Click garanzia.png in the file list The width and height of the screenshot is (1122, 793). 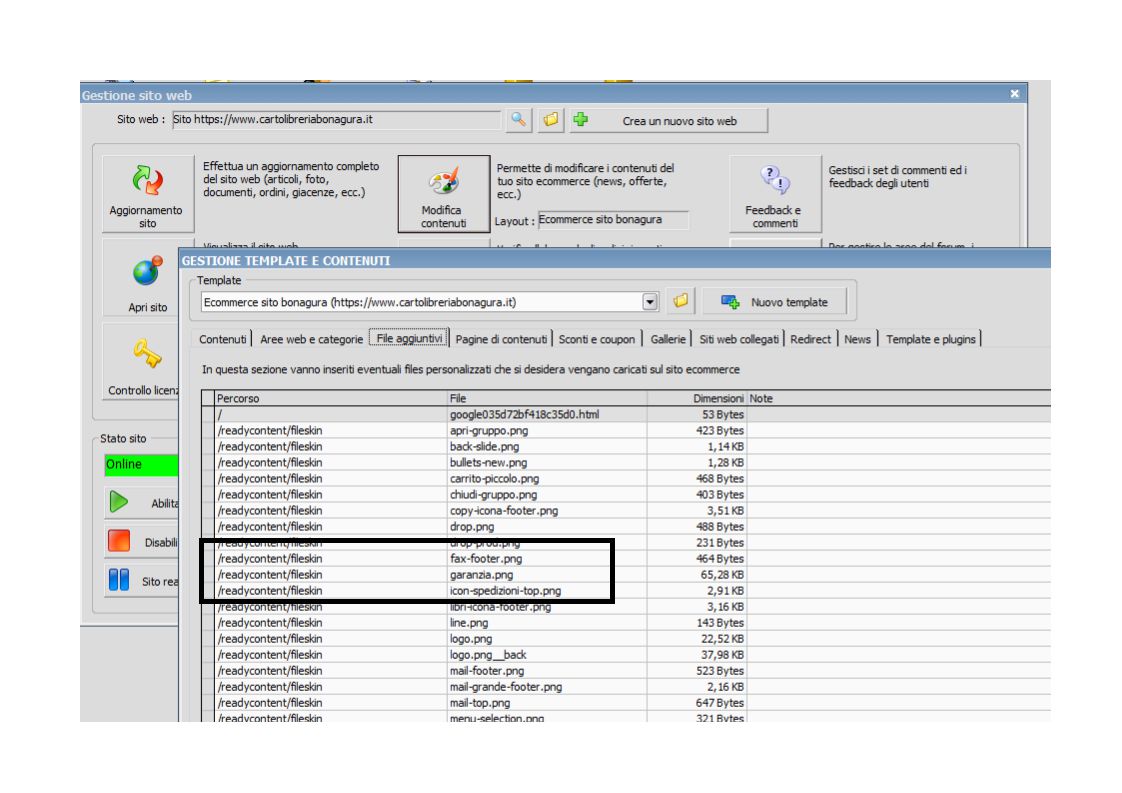482,575
